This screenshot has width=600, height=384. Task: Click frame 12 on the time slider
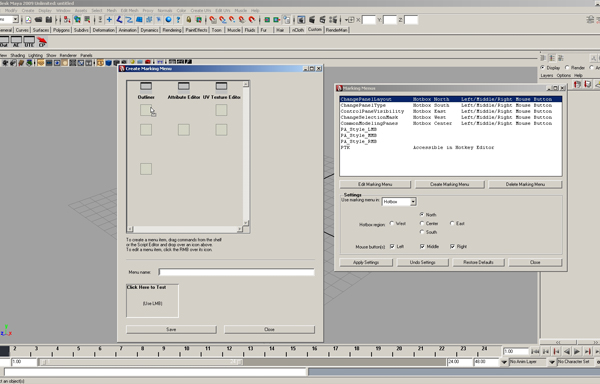click(229, 350)
